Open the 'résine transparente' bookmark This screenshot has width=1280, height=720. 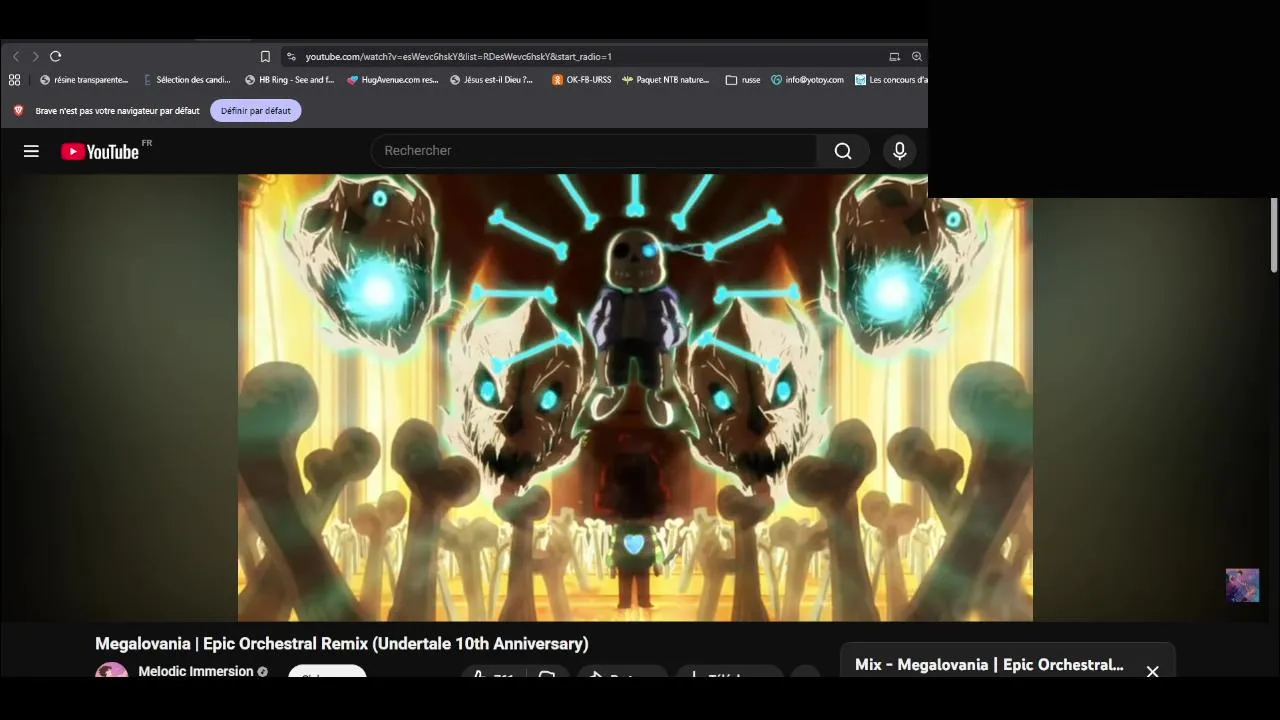[x=84, y=80]
